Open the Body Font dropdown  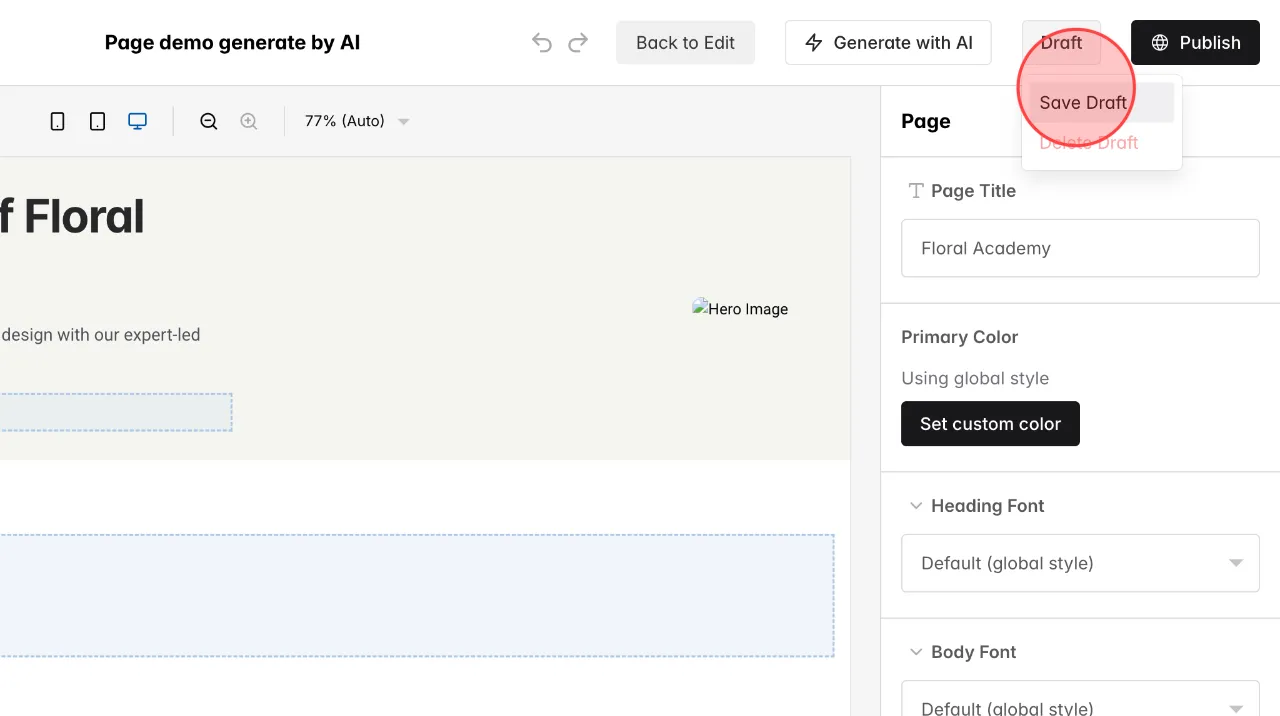1080,698
